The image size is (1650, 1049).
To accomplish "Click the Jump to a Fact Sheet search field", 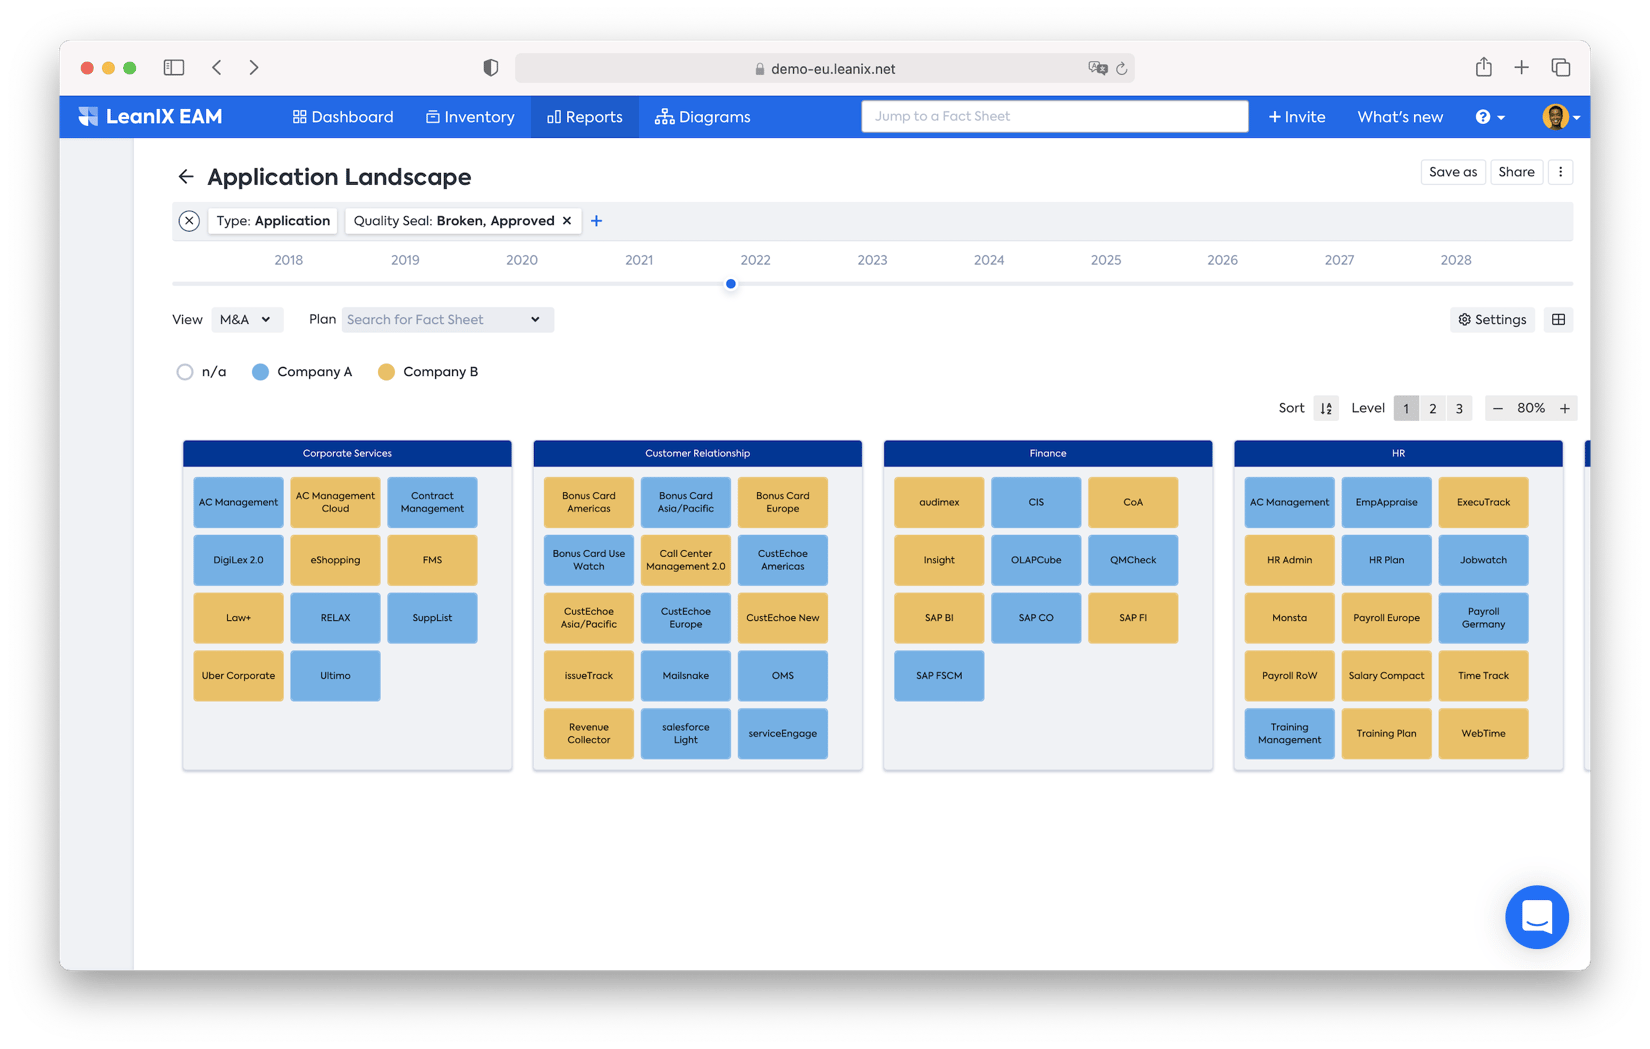I will [x=1054, y=116].
